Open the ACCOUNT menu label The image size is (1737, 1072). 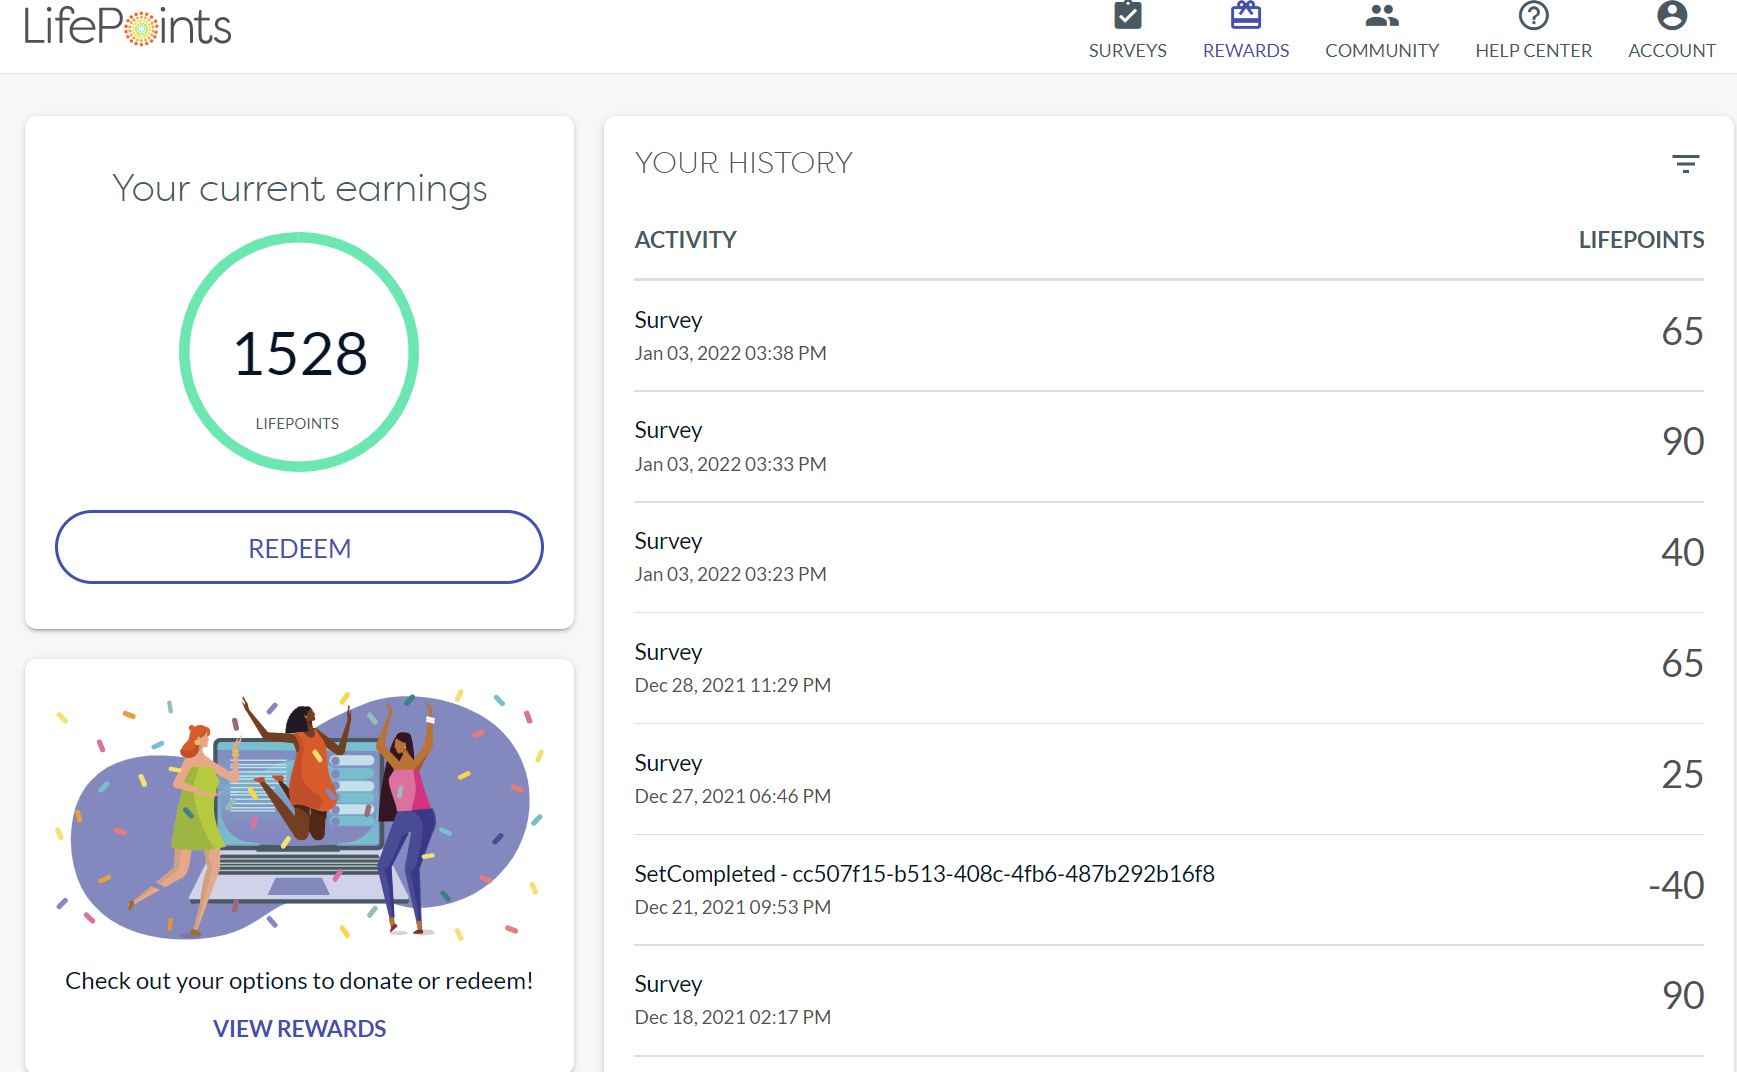1672,51
